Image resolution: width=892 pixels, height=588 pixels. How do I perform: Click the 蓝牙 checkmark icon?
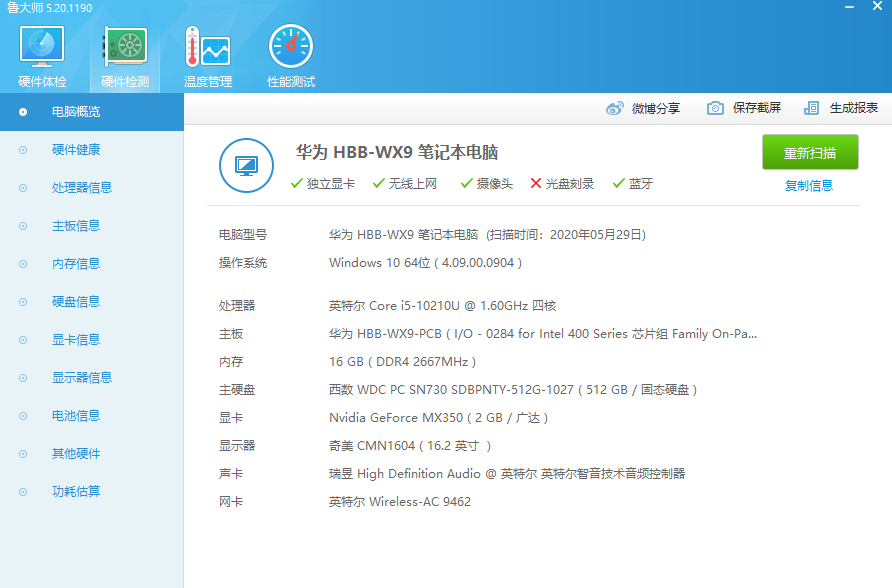coord(619,183)
